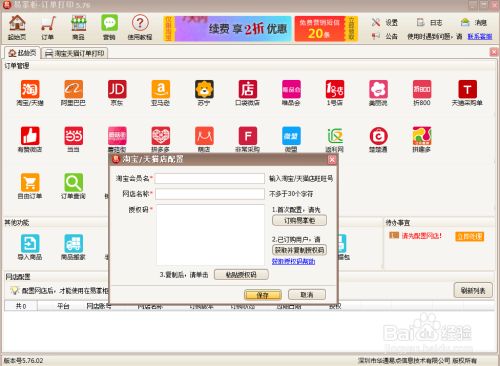
Task: Open the 起始页 home icon in toolbar
Action: 17,27
